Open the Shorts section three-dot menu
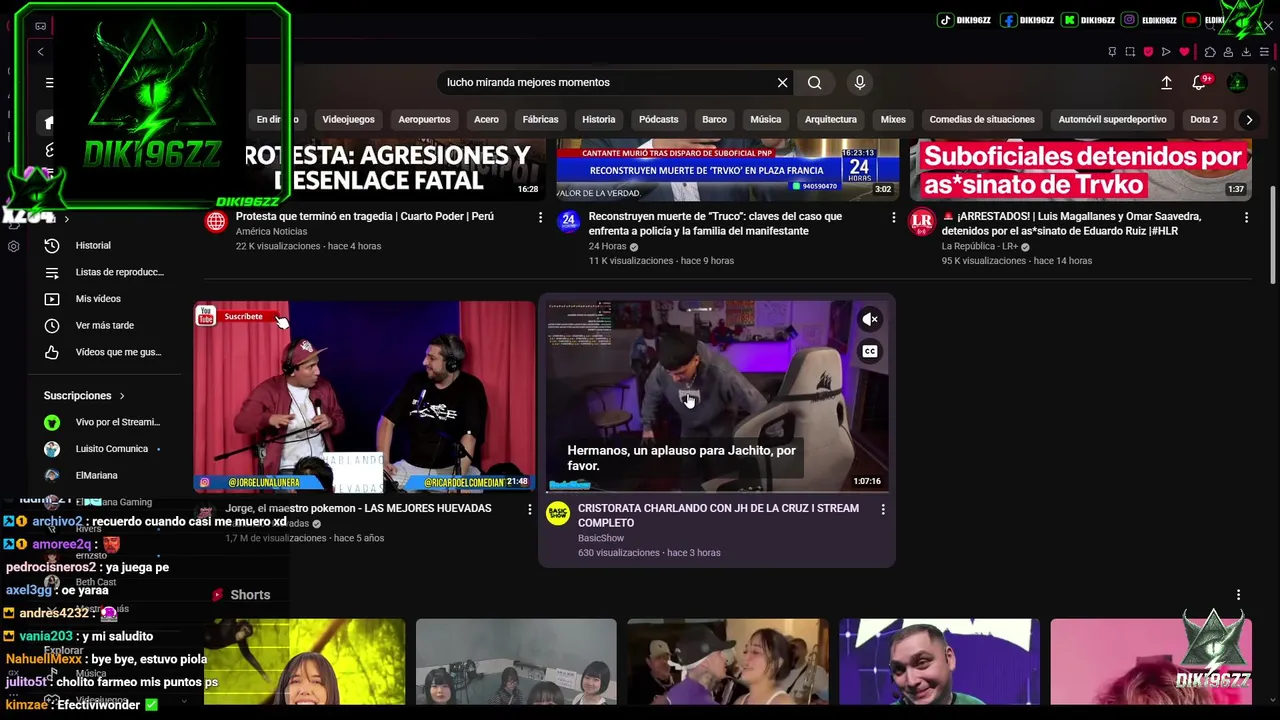 coord(1238,595)
